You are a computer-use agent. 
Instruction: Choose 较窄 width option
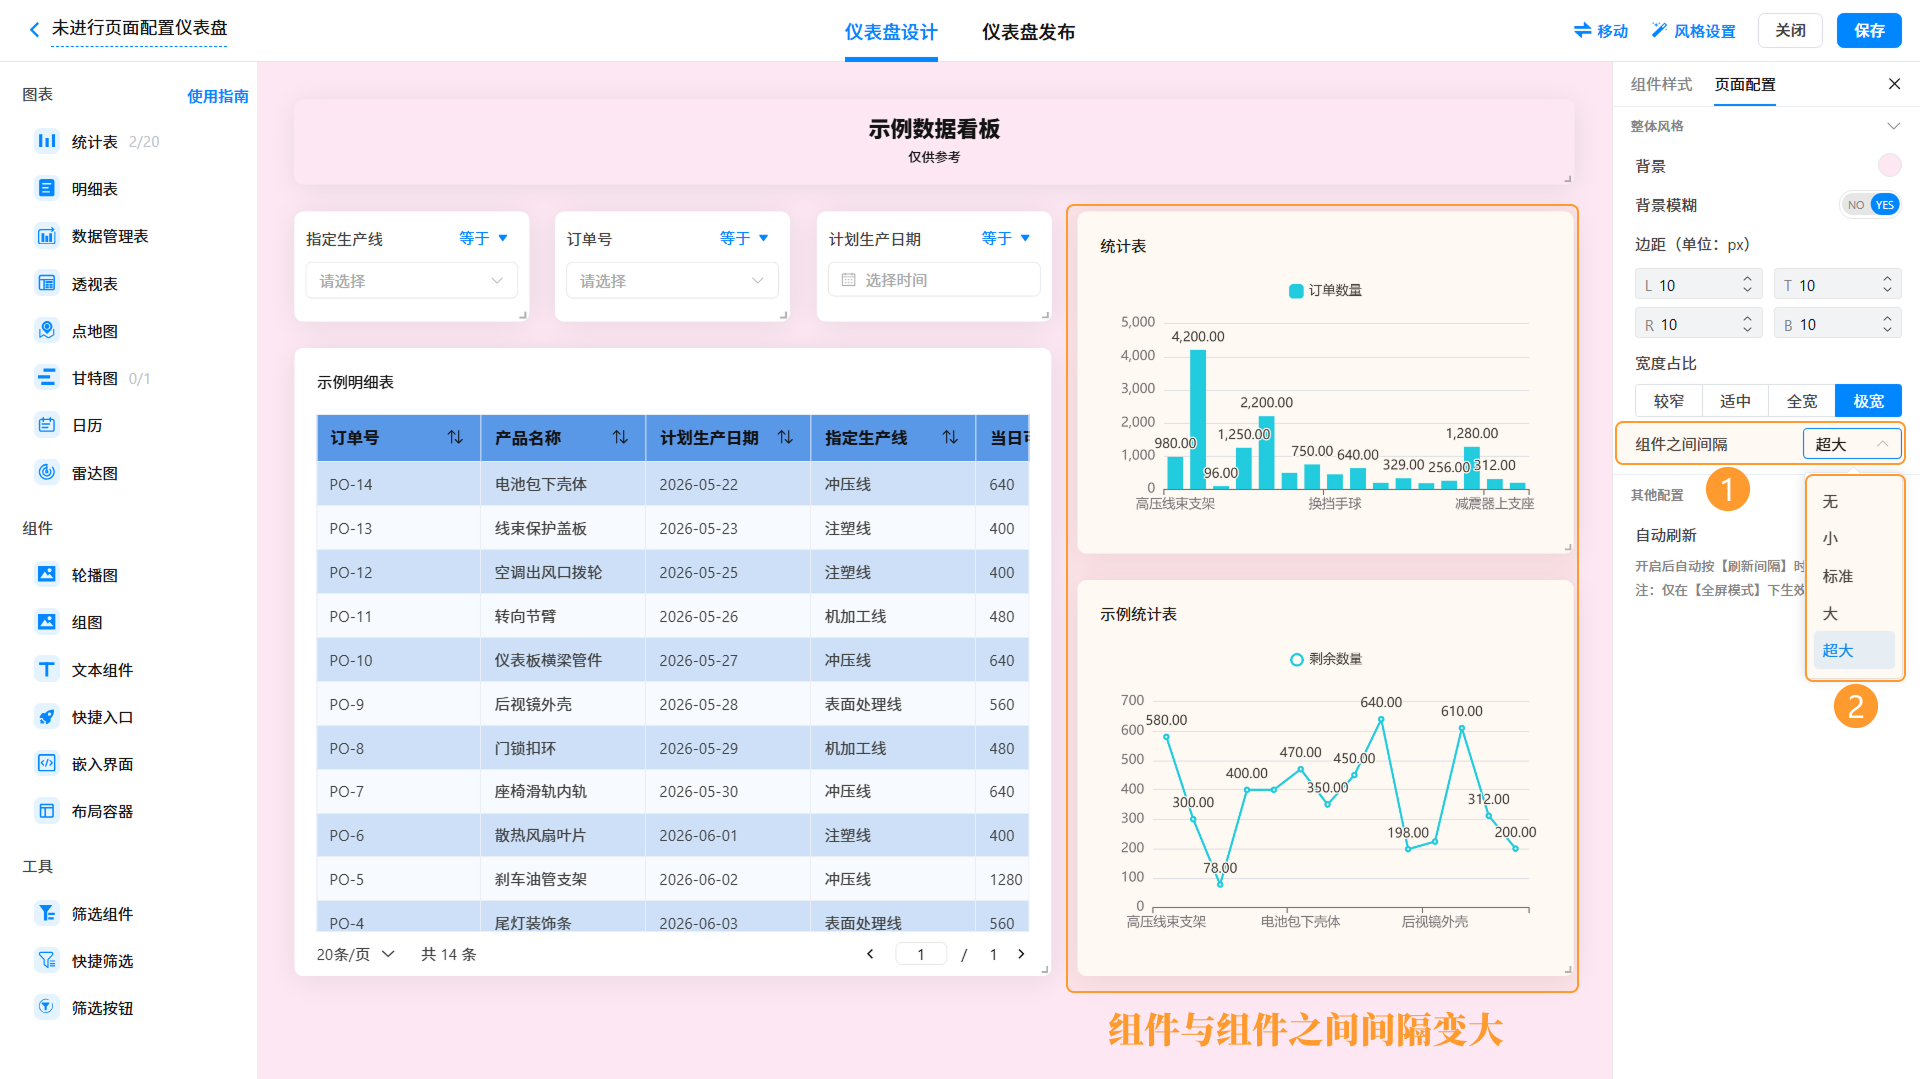[x=1668, y=401]
